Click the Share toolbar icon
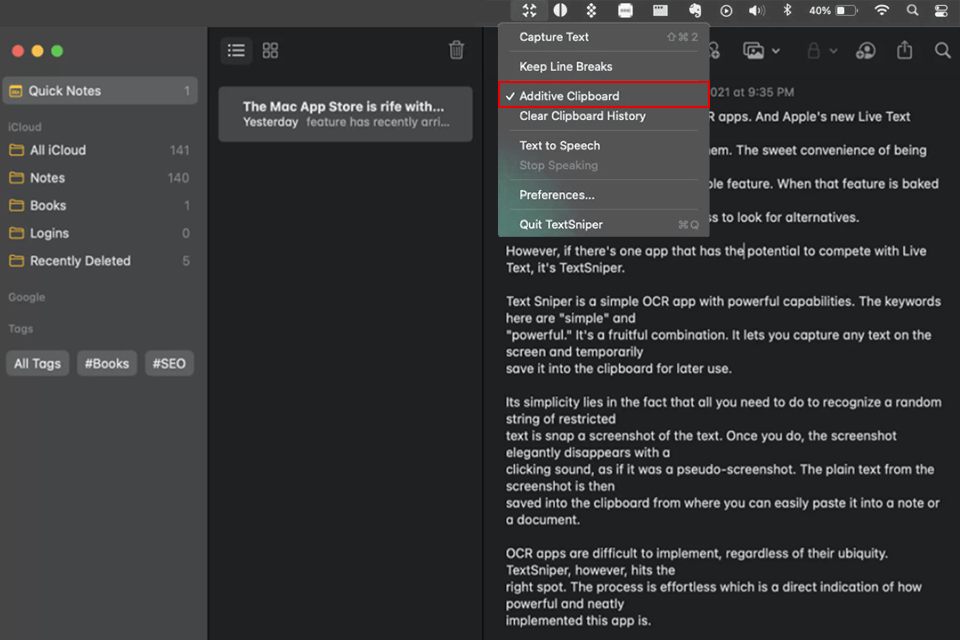This screenshot has width=960, height=640. [904, 50]
